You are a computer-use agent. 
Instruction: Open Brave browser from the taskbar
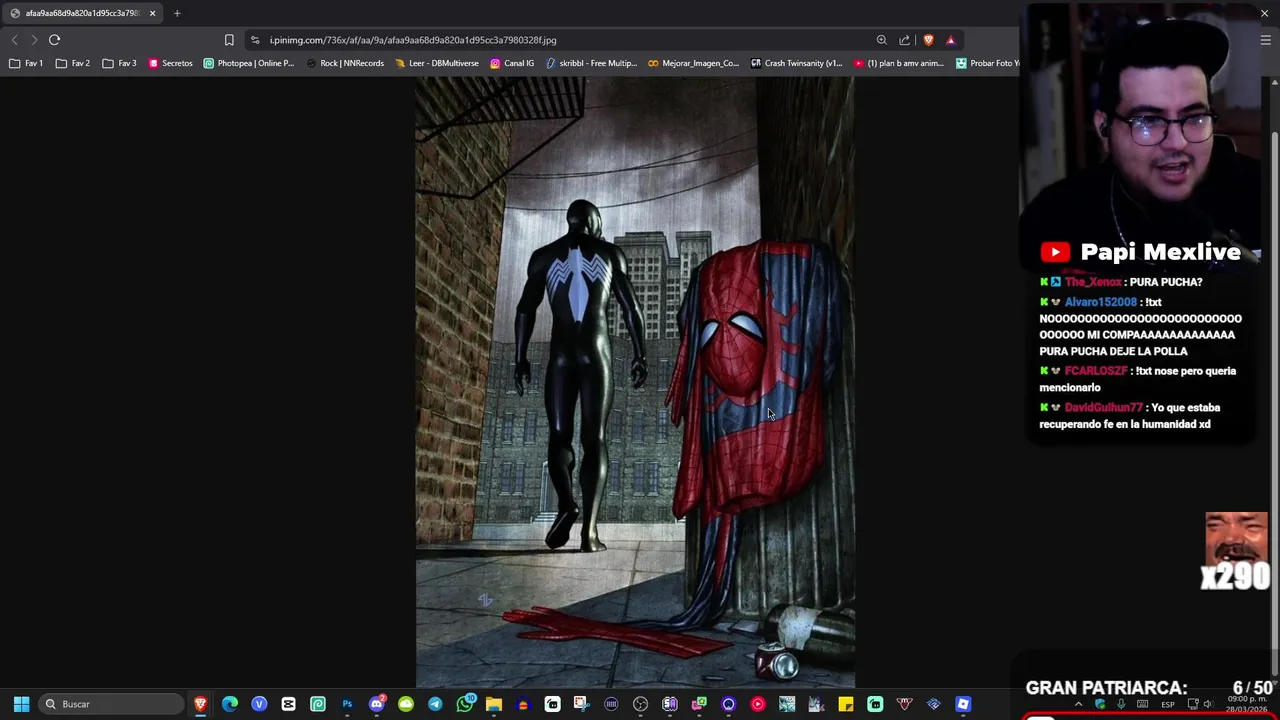tap(200, 704)
